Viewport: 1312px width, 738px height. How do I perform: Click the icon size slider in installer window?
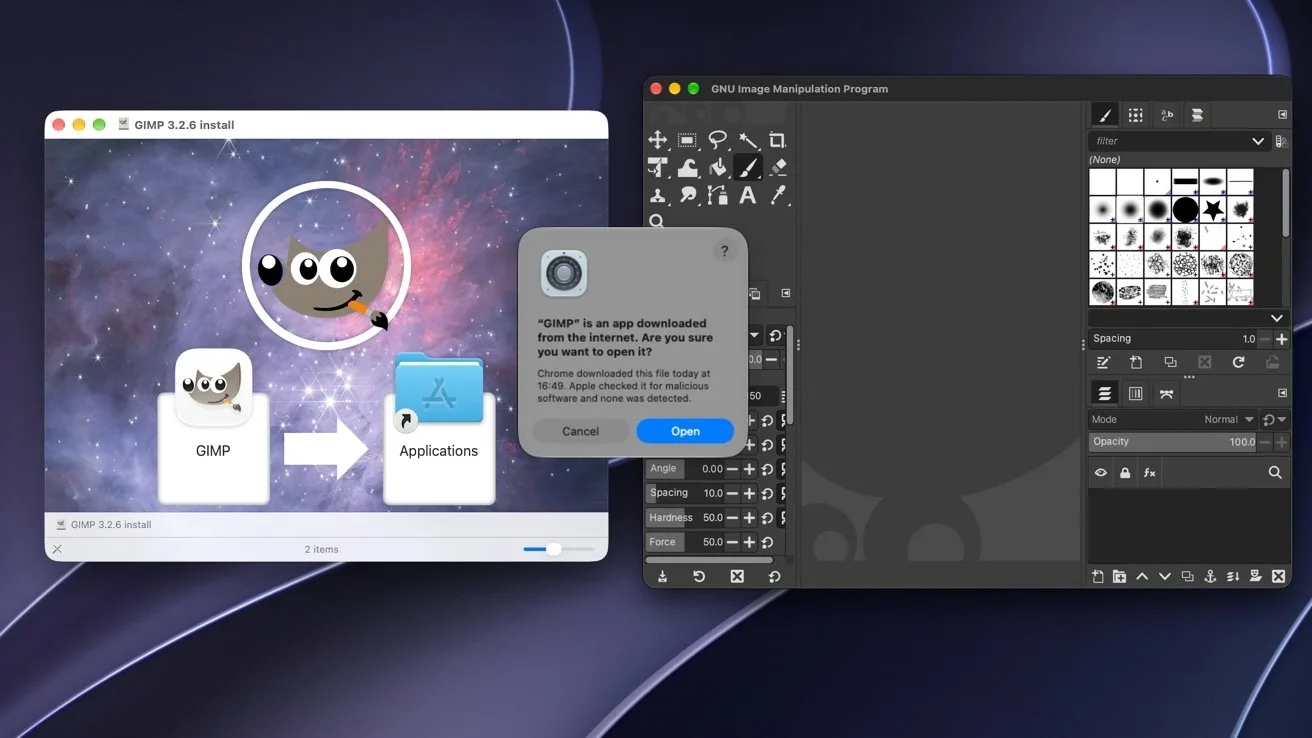558,549
